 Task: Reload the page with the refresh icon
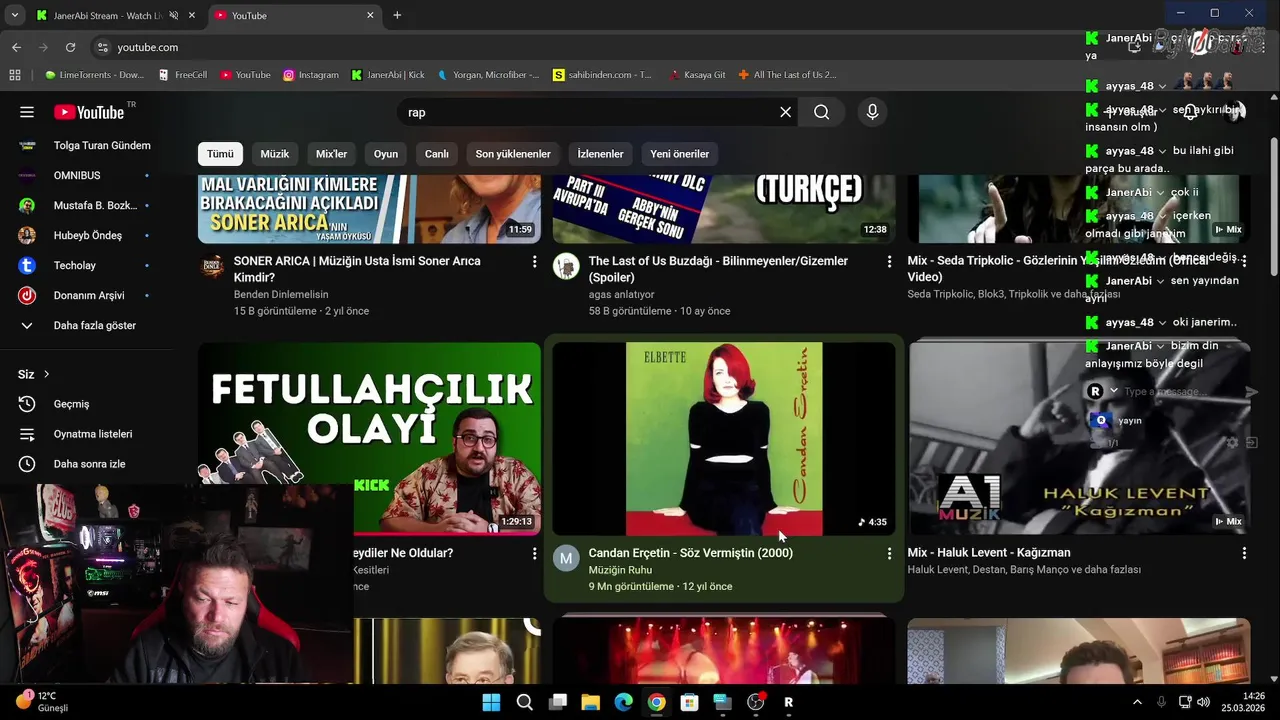(70, 47)
